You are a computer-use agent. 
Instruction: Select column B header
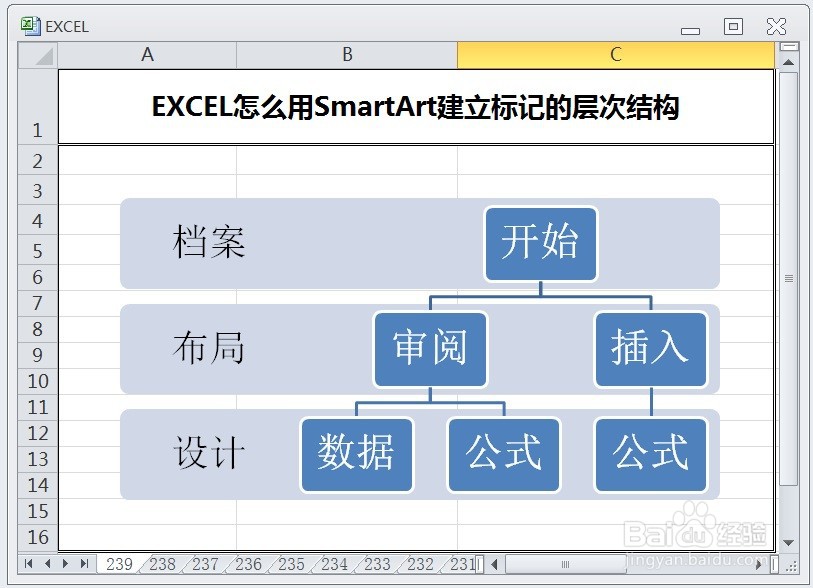(347, 55)
